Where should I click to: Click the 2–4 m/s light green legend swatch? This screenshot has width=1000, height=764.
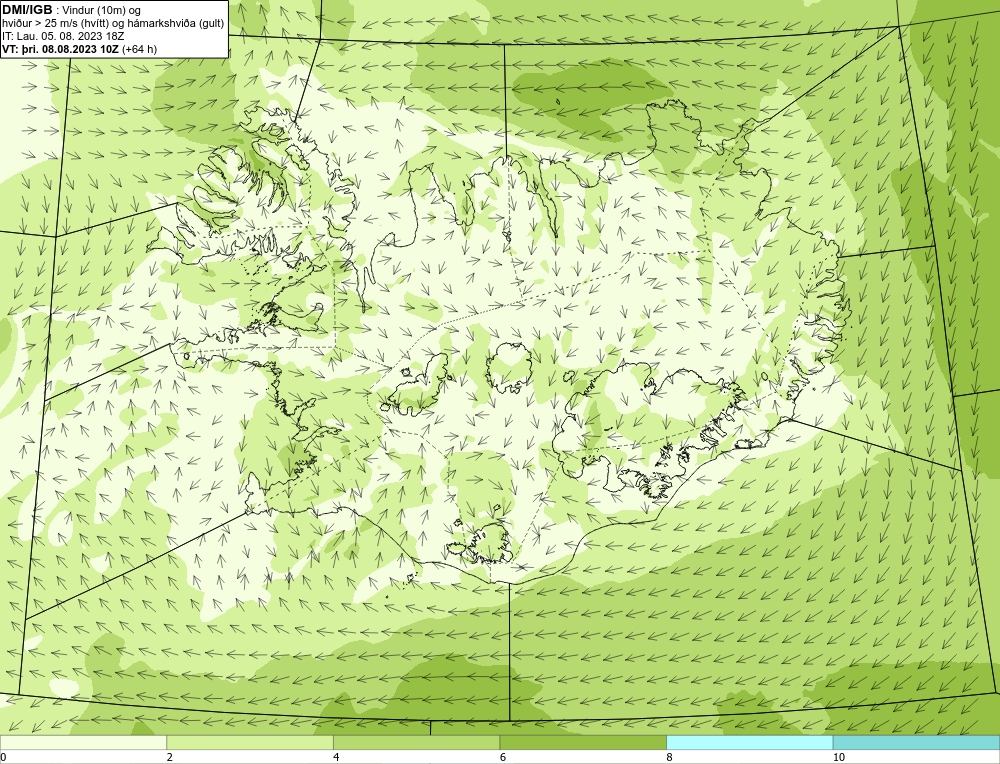250,742
